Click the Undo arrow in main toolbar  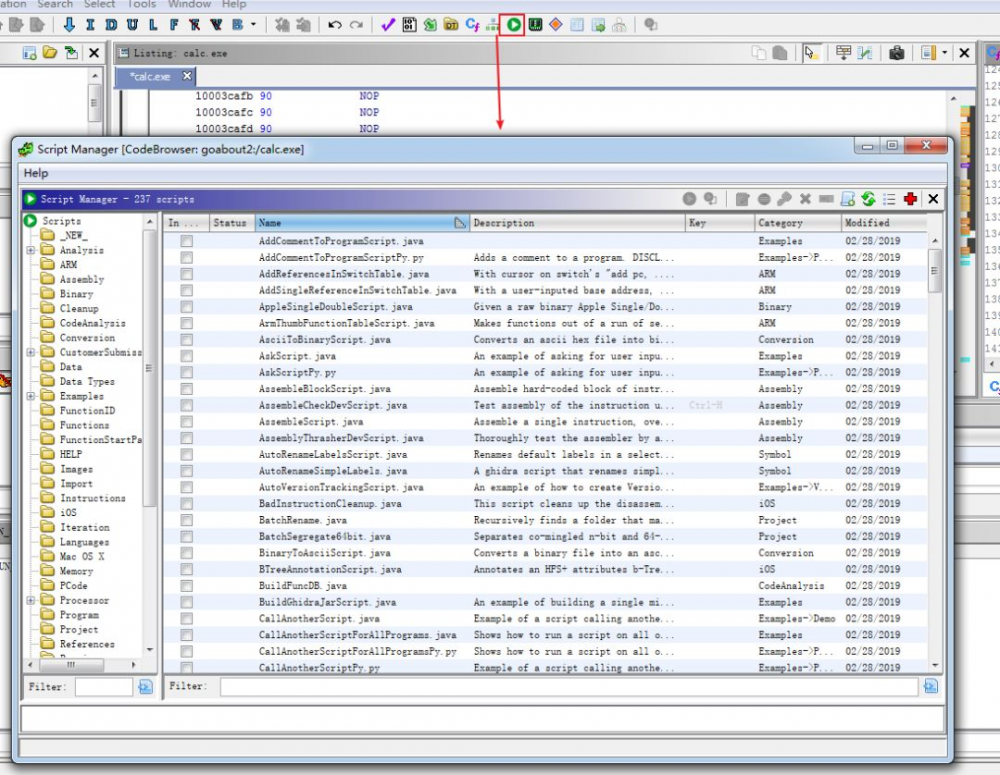(334, 25)
